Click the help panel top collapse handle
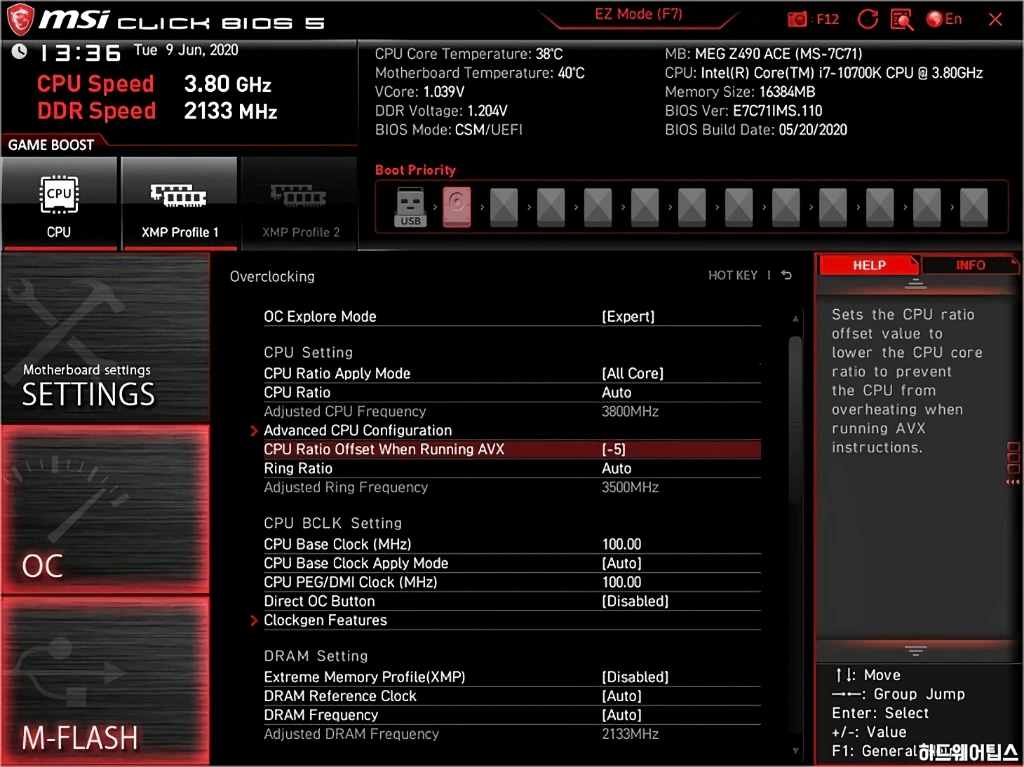 pos(915,284)
